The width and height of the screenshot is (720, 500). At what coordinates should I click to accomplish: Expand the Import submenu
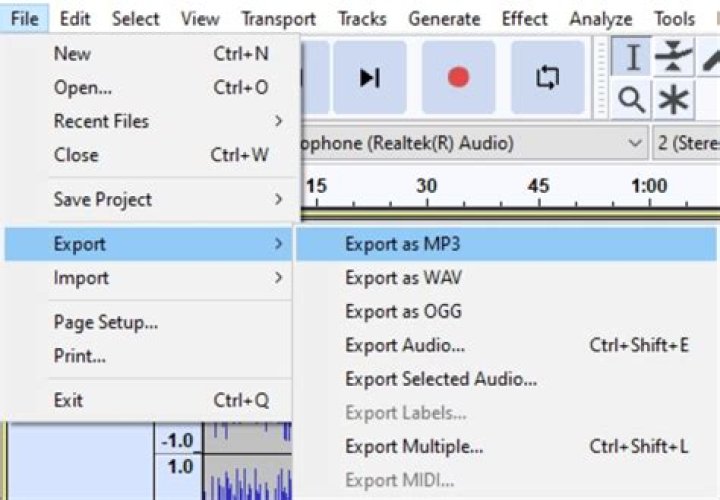coord(148,278)
